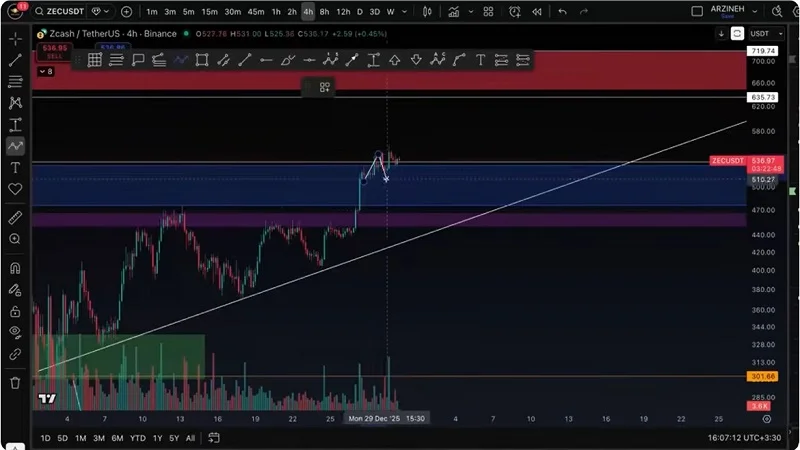Set date range to YTD
The image size is (800, 450).
pos(138,438)
